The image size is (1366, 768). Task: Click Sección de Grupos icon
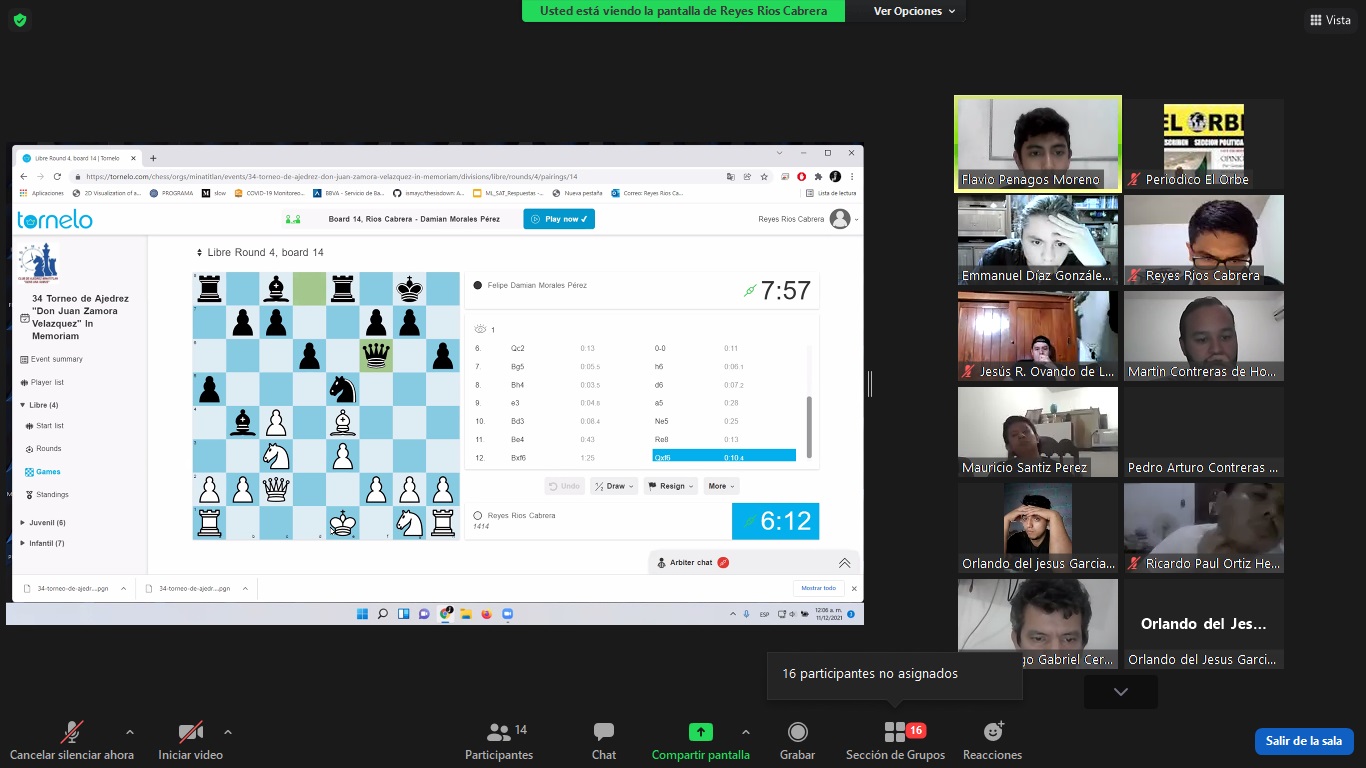tap(895, 733)
